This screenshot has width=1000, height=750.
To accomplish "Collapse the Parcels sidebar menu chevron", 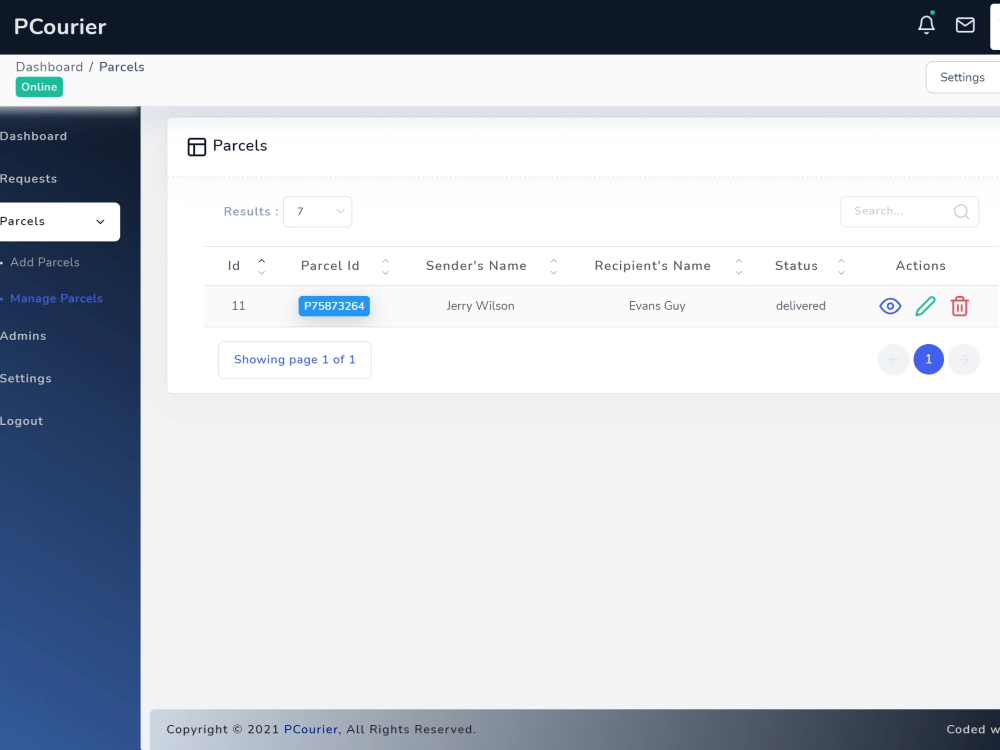I will pos(100,222).
